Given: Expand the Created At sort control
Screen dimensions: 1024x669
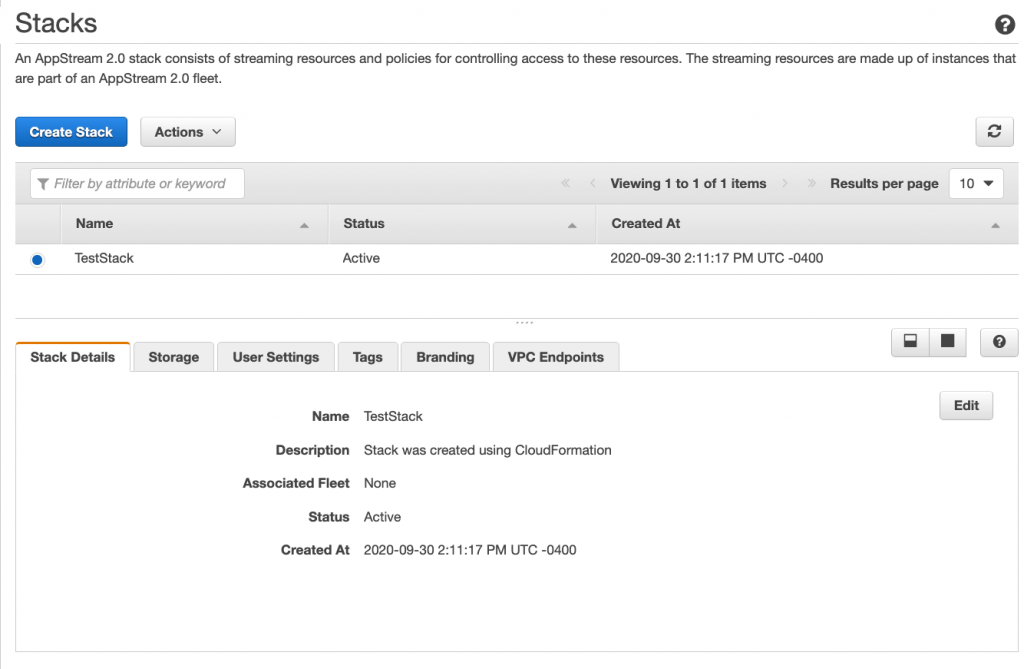Looking at the screenshot, I should 995,226.
